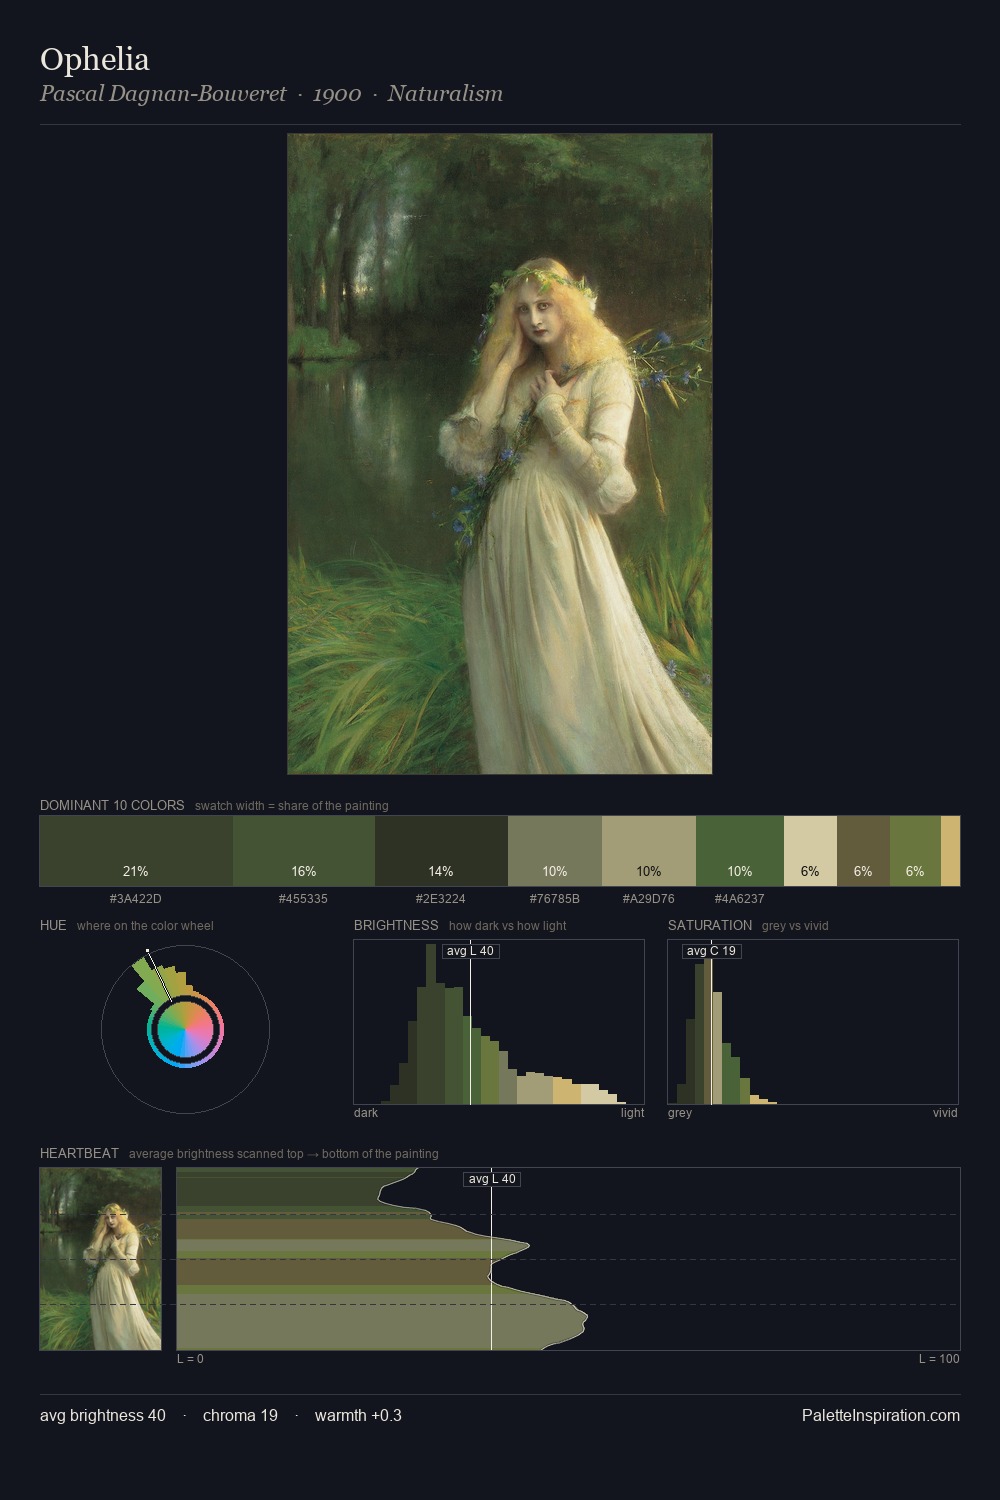Select the 16% green swatch

[x=304, y=851]
